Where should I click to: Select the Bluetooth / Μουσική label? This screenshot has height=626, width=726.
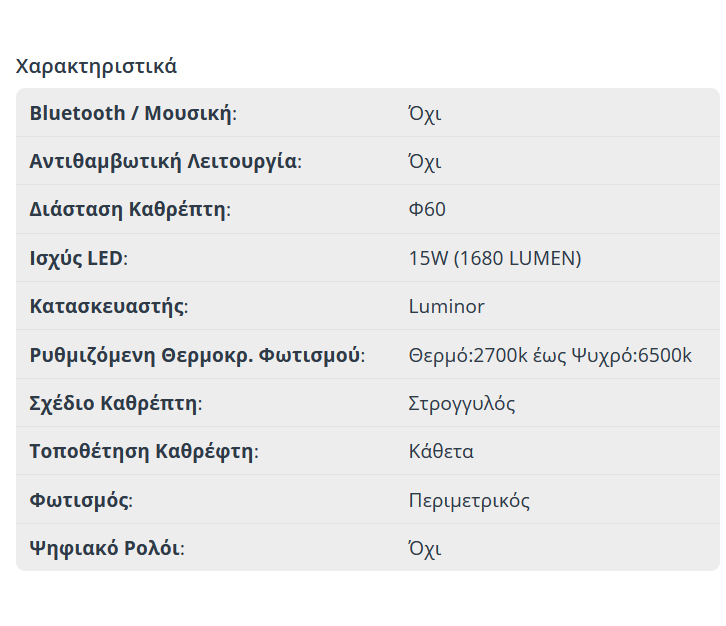pyautogui.click(x=133, y=113)
